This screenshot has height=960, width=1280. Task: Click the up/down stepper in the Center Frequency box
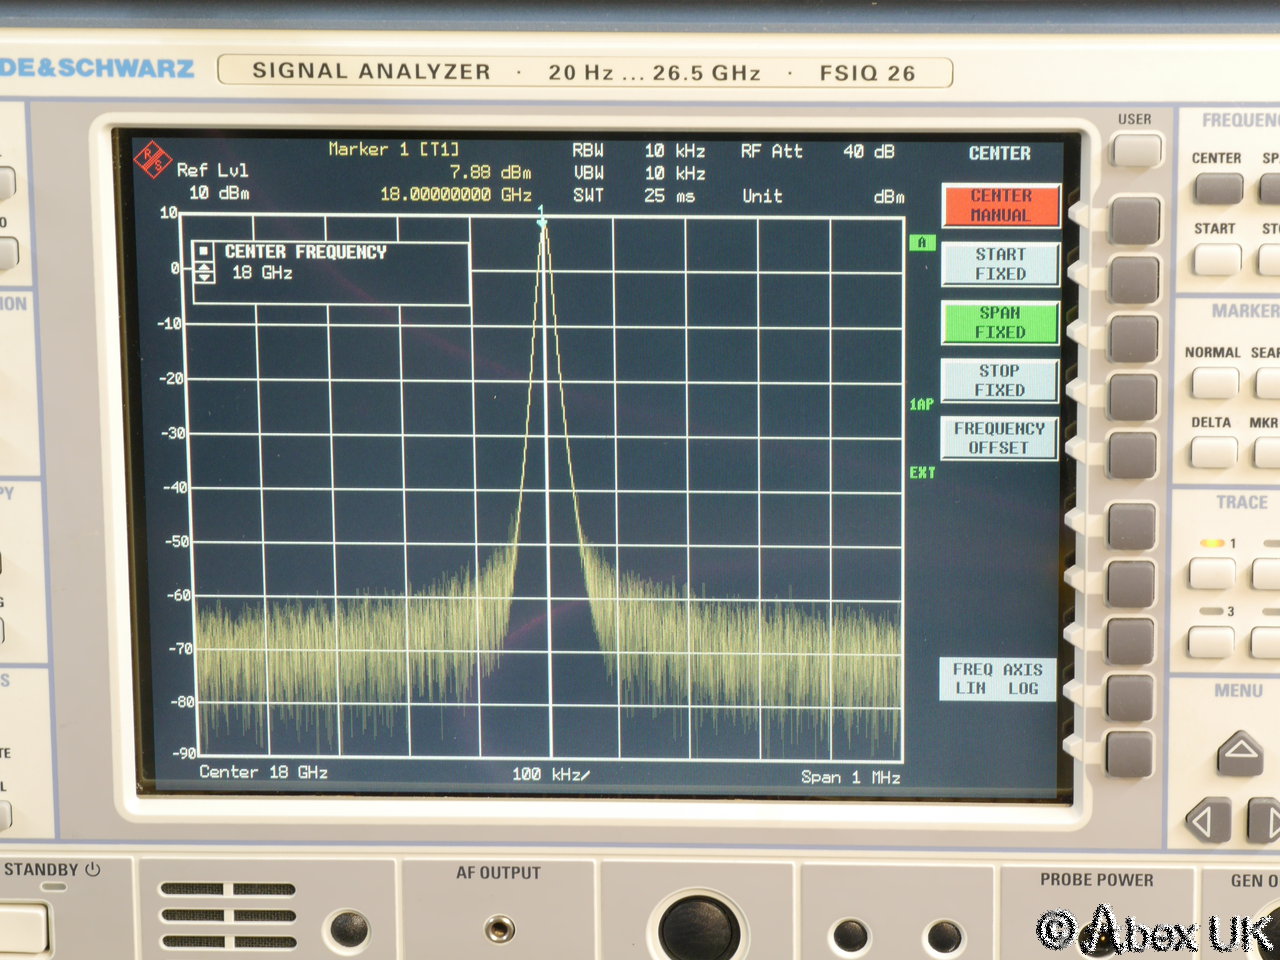(203, 272)
